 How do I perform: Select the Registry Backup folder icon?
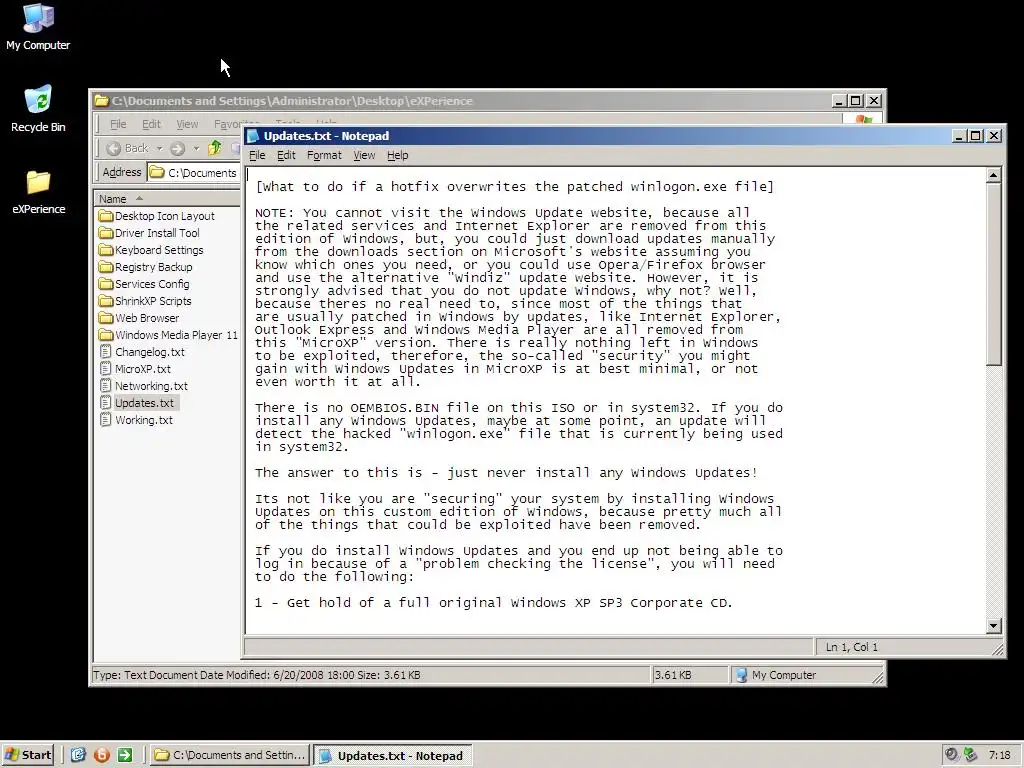coord(106,266)
